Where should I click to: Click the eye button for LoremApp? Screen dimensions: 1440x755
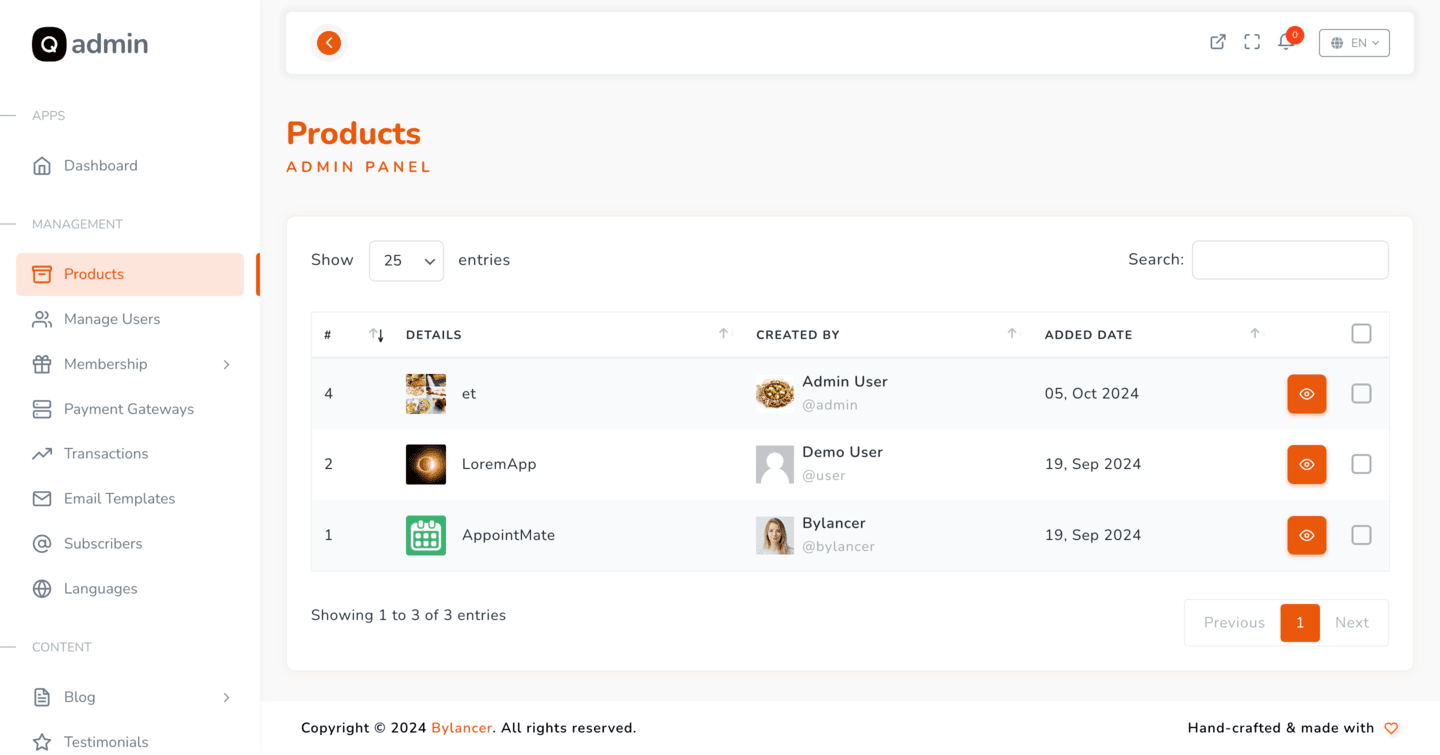click(1306, 464)
